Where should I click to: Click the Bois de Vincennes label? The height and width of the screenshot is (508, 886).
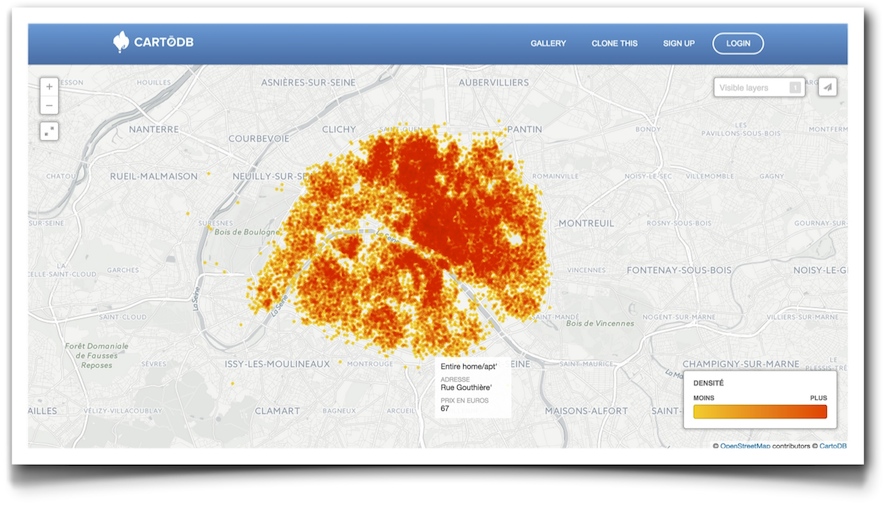point(600,323)
